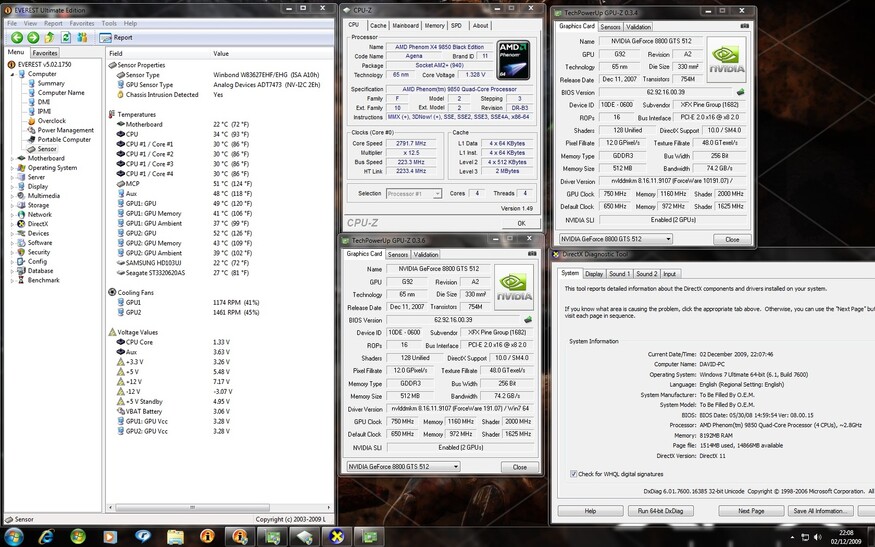Click the BIOS save icon in GPU-Z 0.3.6
The width and height of the screenshot is (875, 547).
tap(528, 320)
